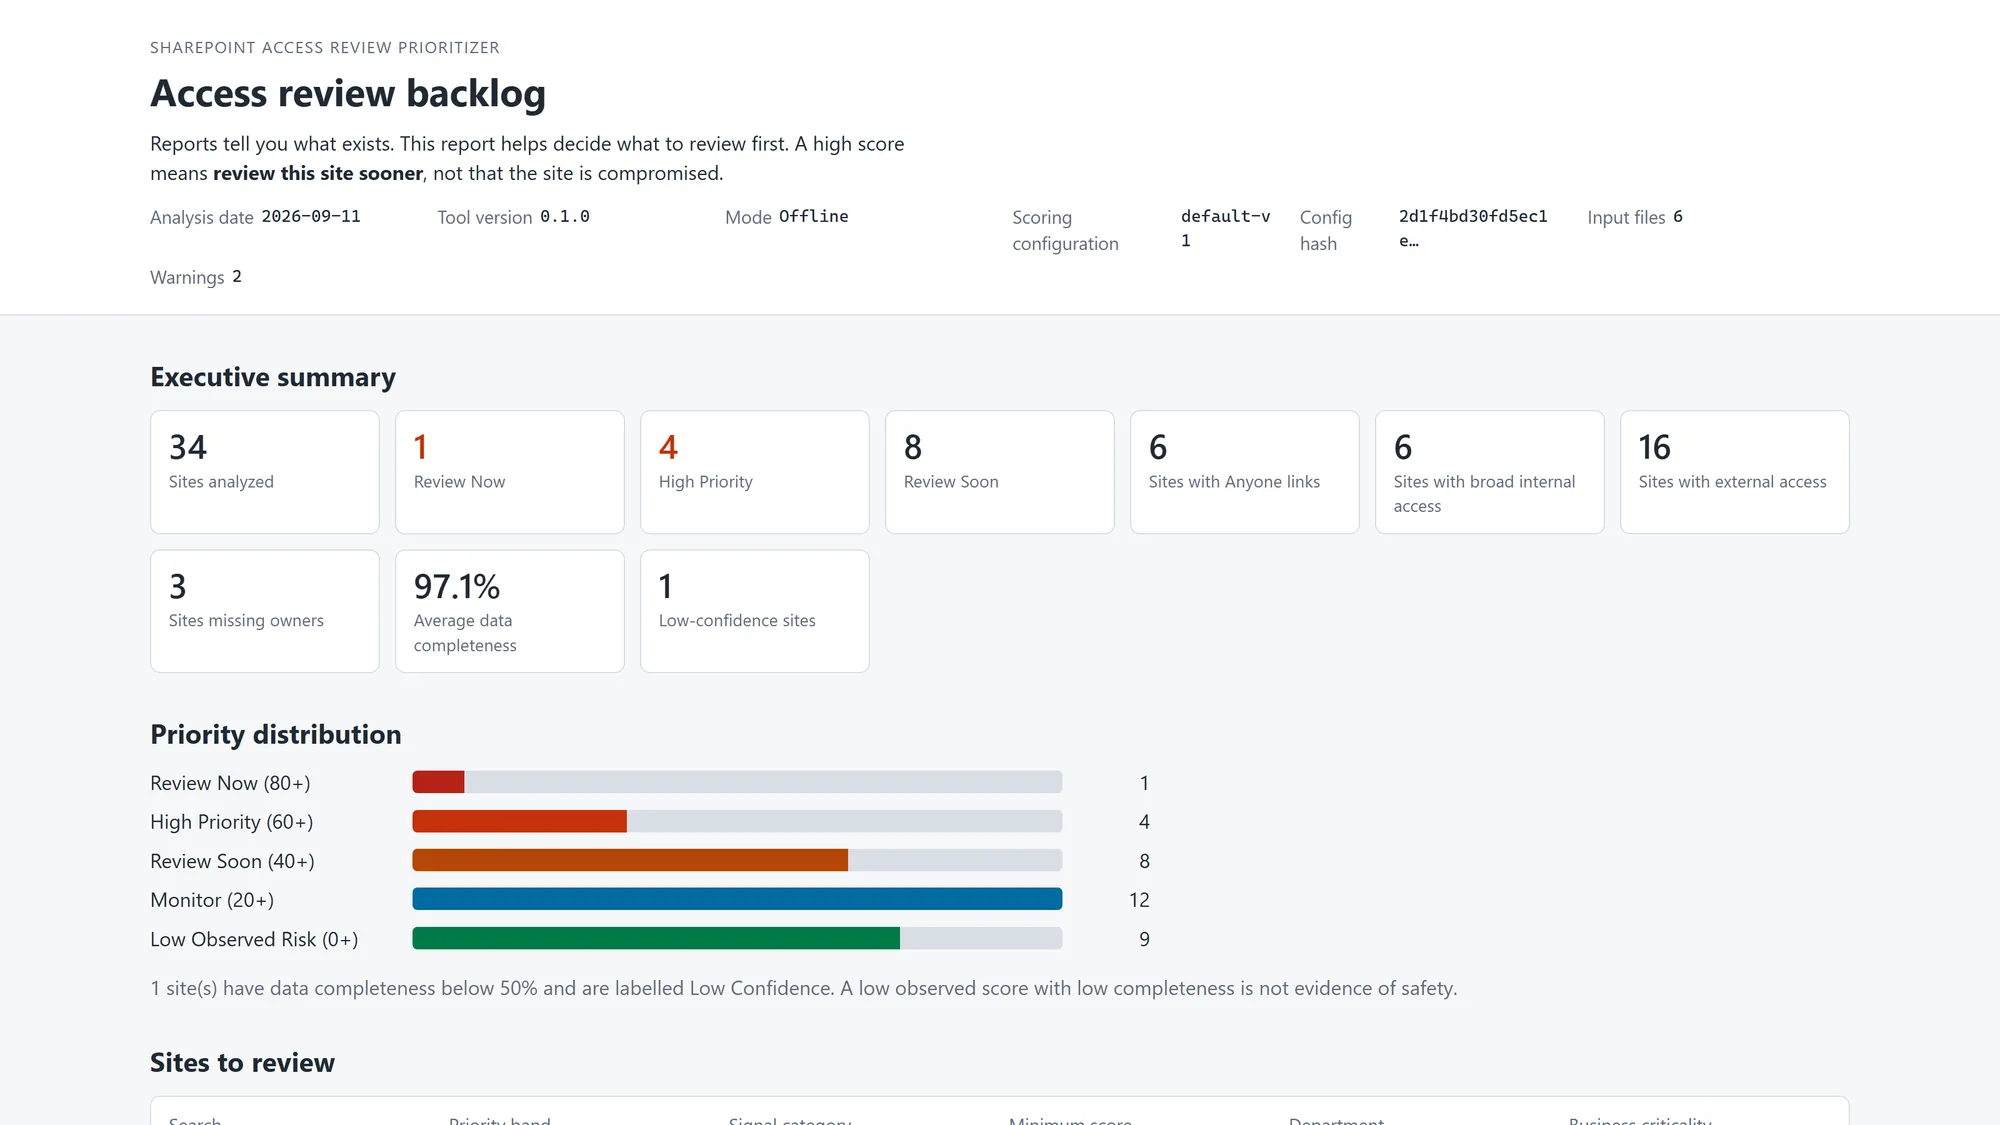Click the Review Now (80+) label
This screenshot has height=1125, width=2000.
[x=230, y=783]
